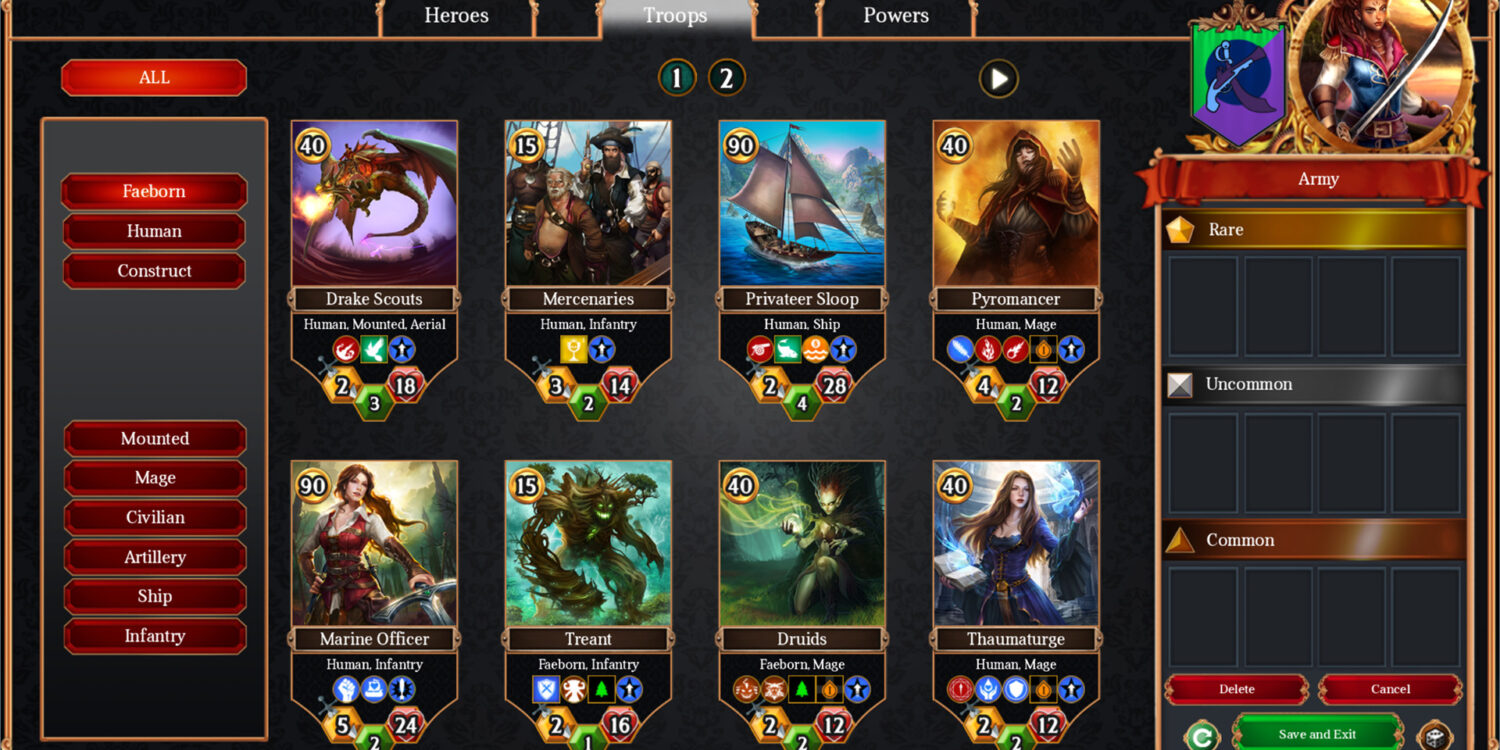This screenshot has height=750, width=1500.
Task: Open the Powers tab
Action: [895, 17]
